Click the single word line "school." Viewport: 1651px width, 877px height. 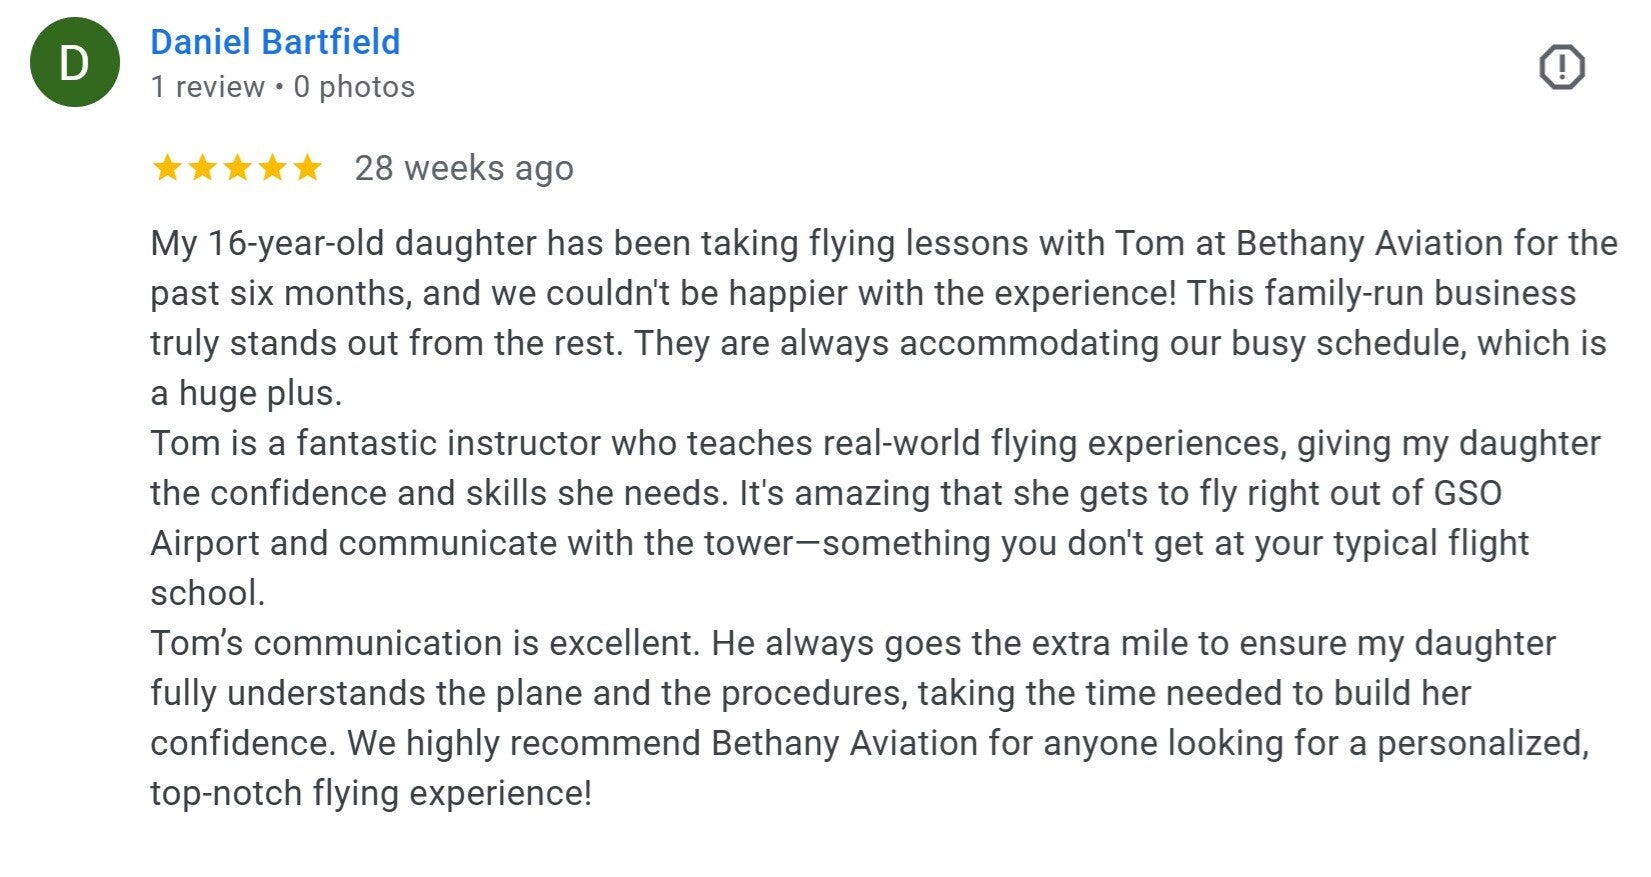point(207,594)
